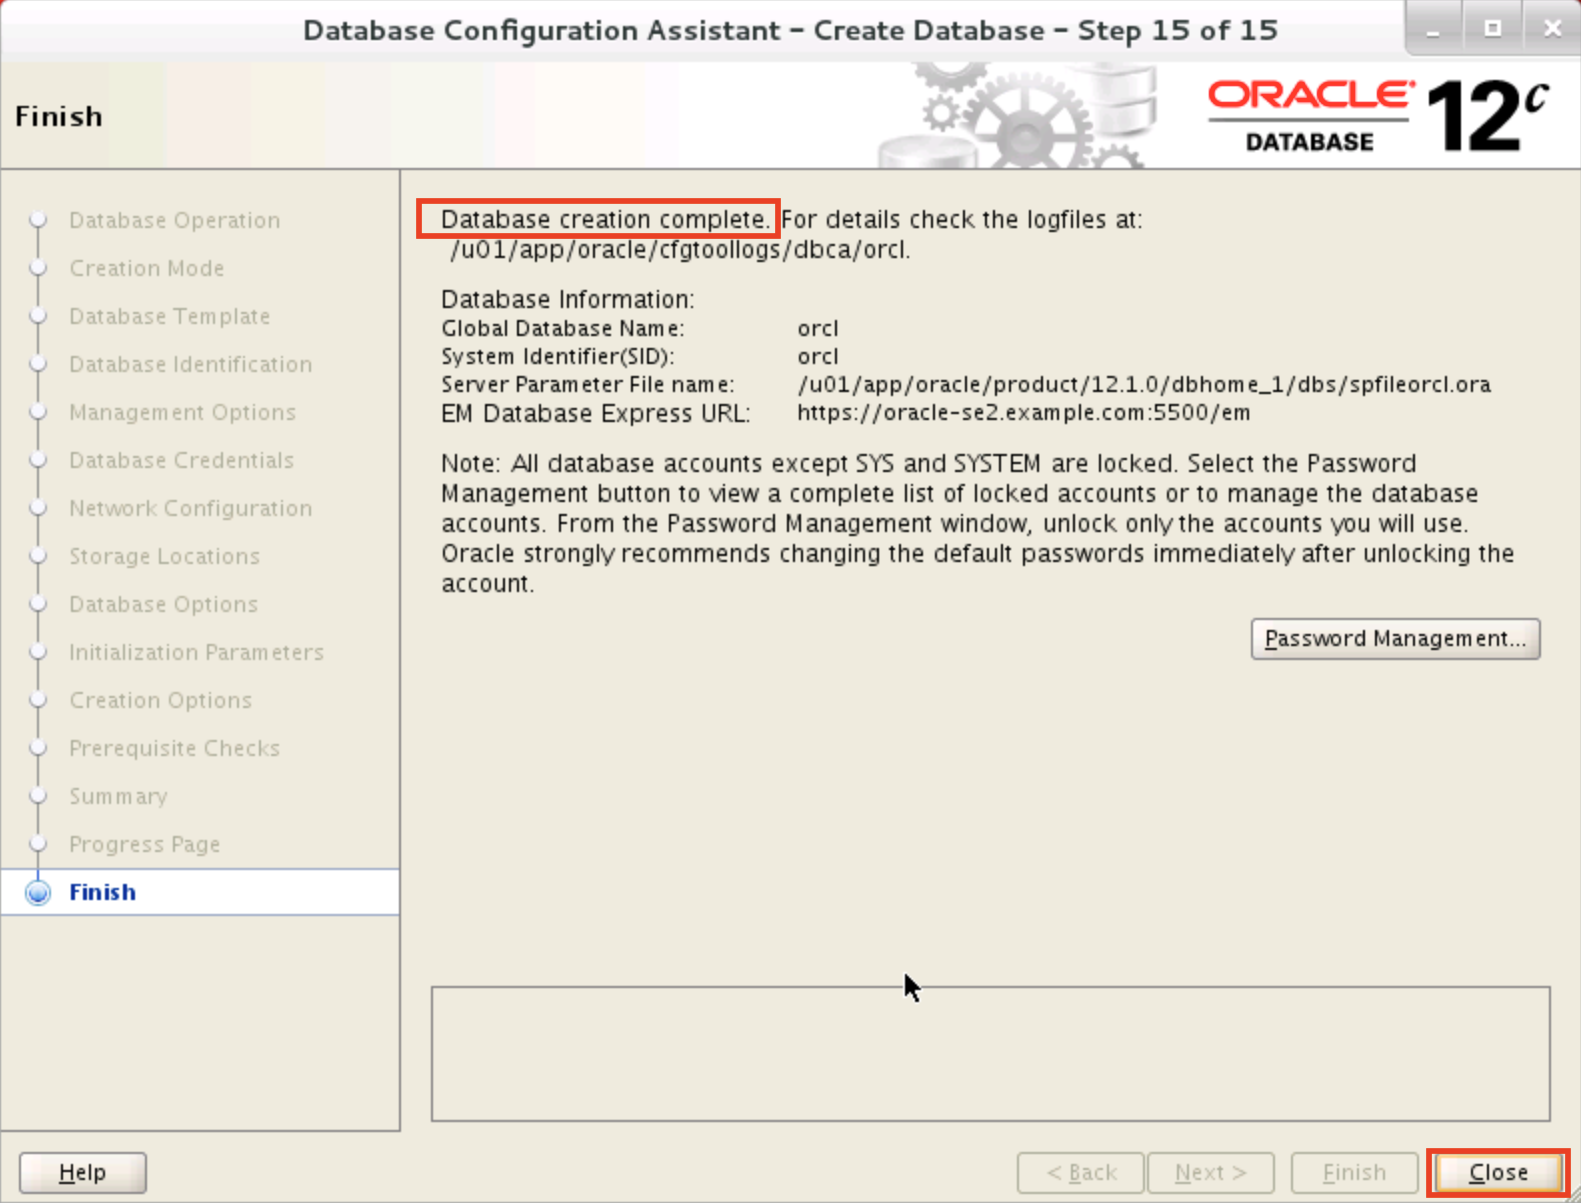
Task: Click the Finish page heading
Action: [59, 116]
